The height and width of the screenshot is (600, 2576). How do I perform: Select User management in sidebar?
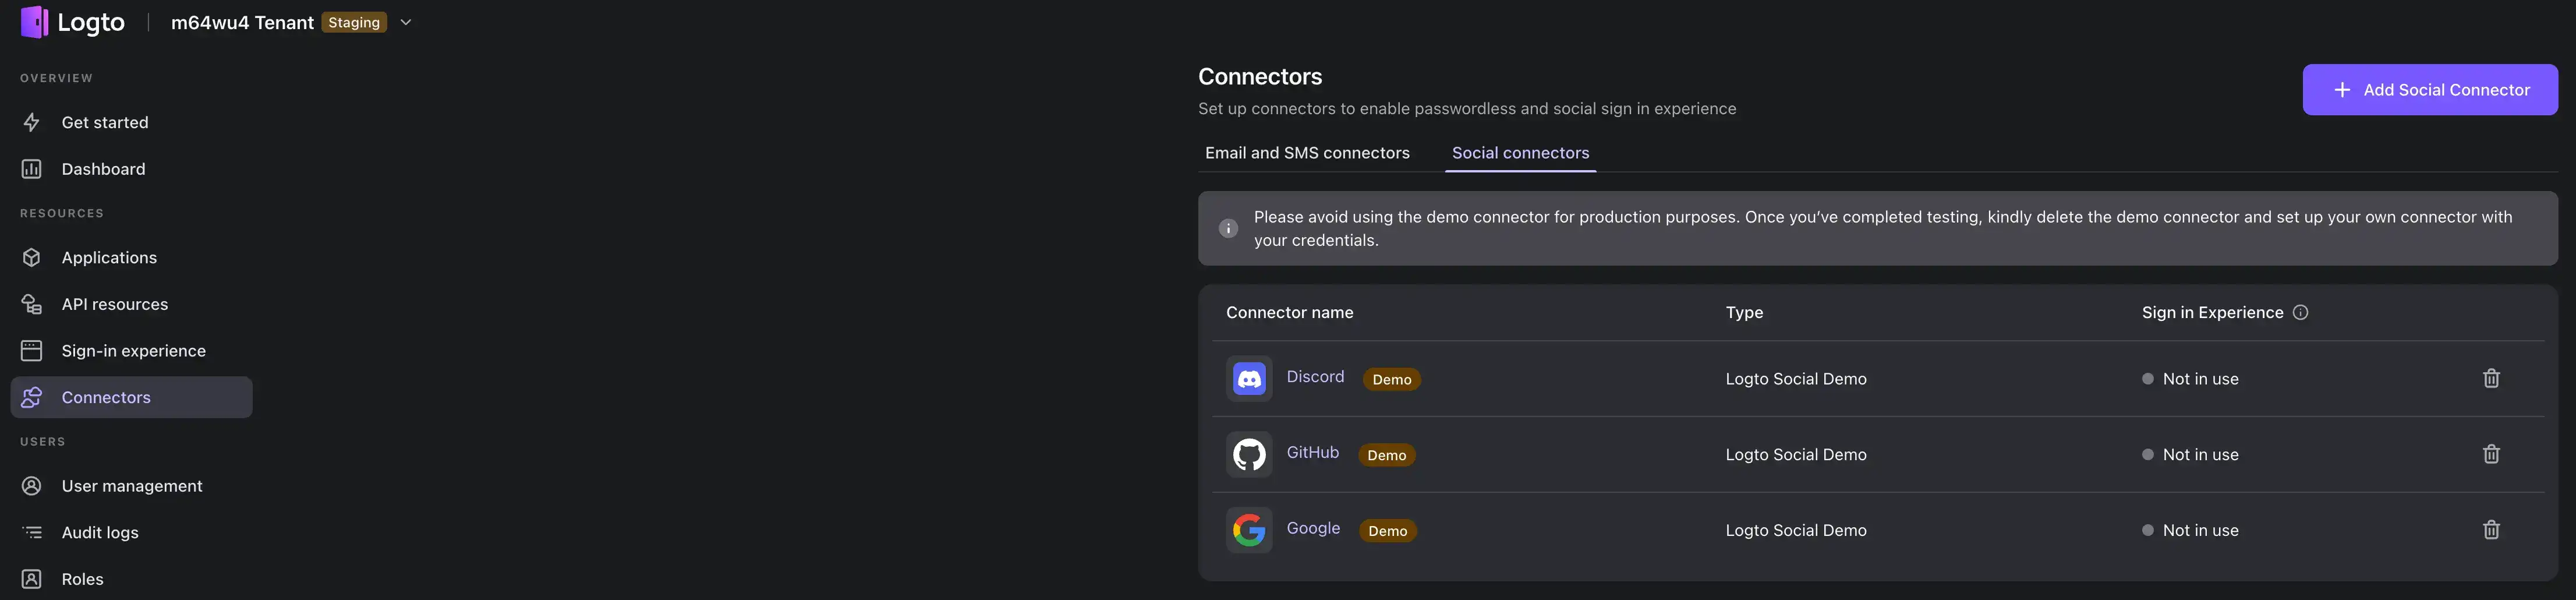pyautogui.click(x=131, y=486)
